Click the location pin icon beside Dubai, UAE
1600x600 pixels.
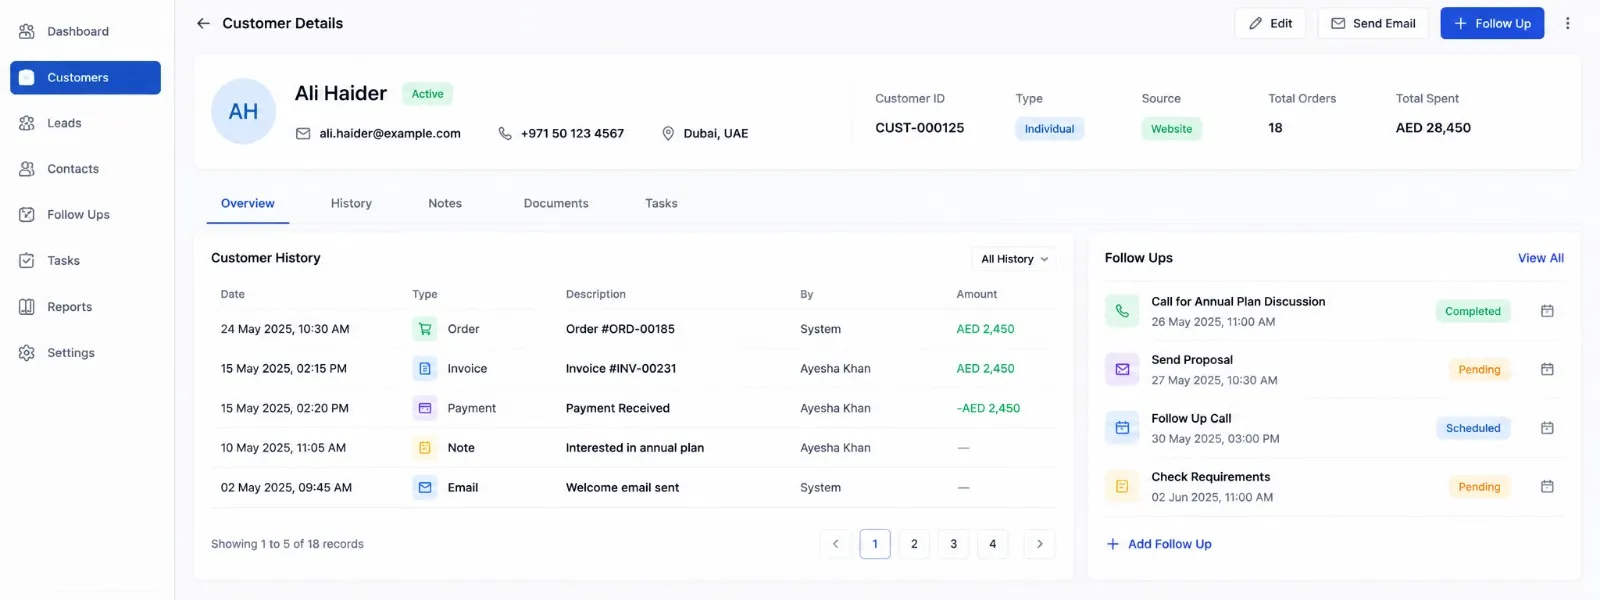[668, 133]
